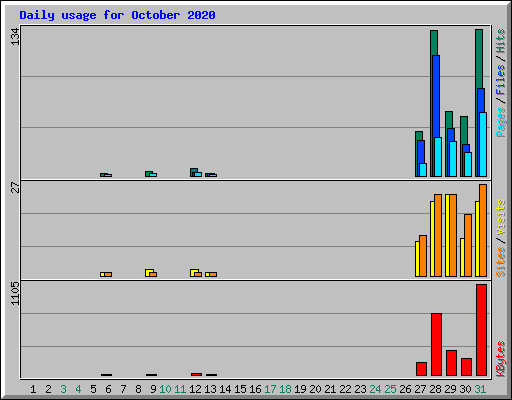Image resolution: width=512 pixels, height=400 pixels.
Task: Click day label 12 on the x-axis
Action: pyautogui.click(x=195, y=389)
